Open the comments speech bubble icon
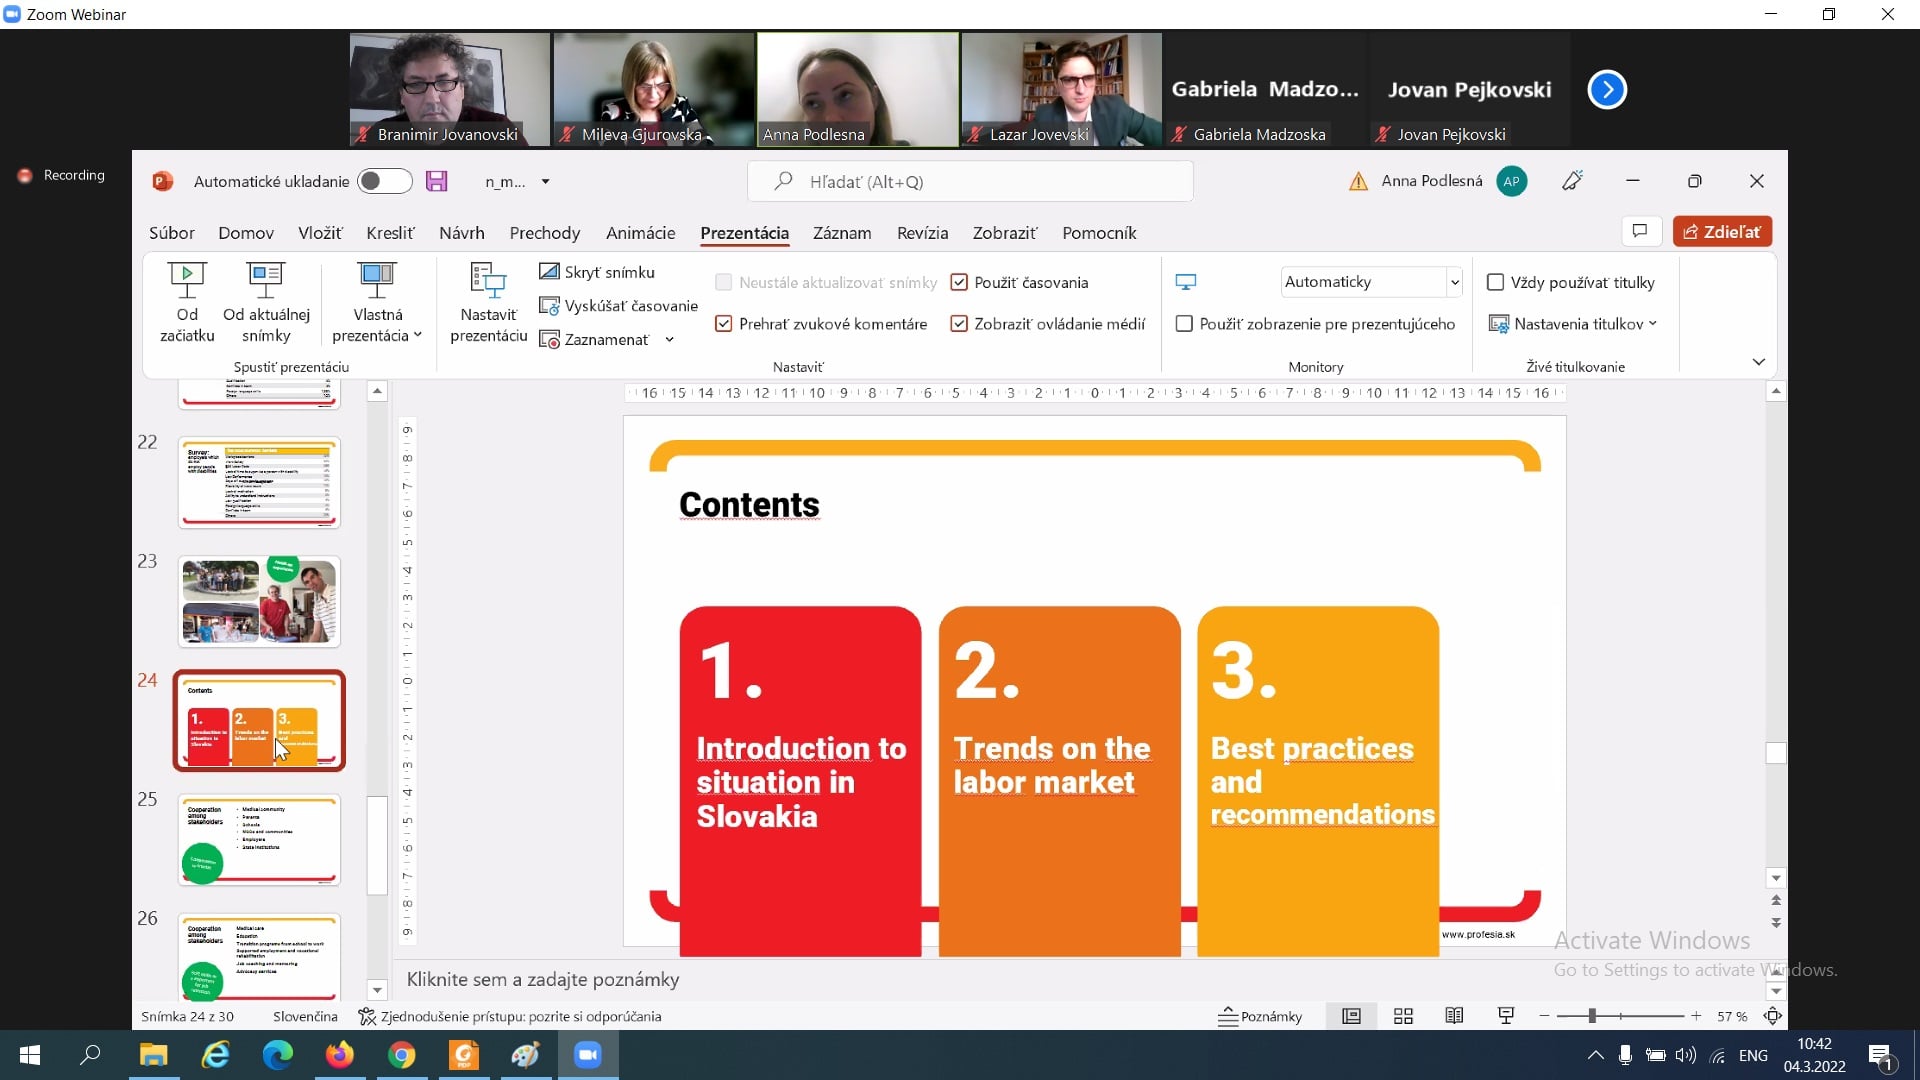The height and width of the screenshot is (1080, 1920). (x=1640, y=231)
